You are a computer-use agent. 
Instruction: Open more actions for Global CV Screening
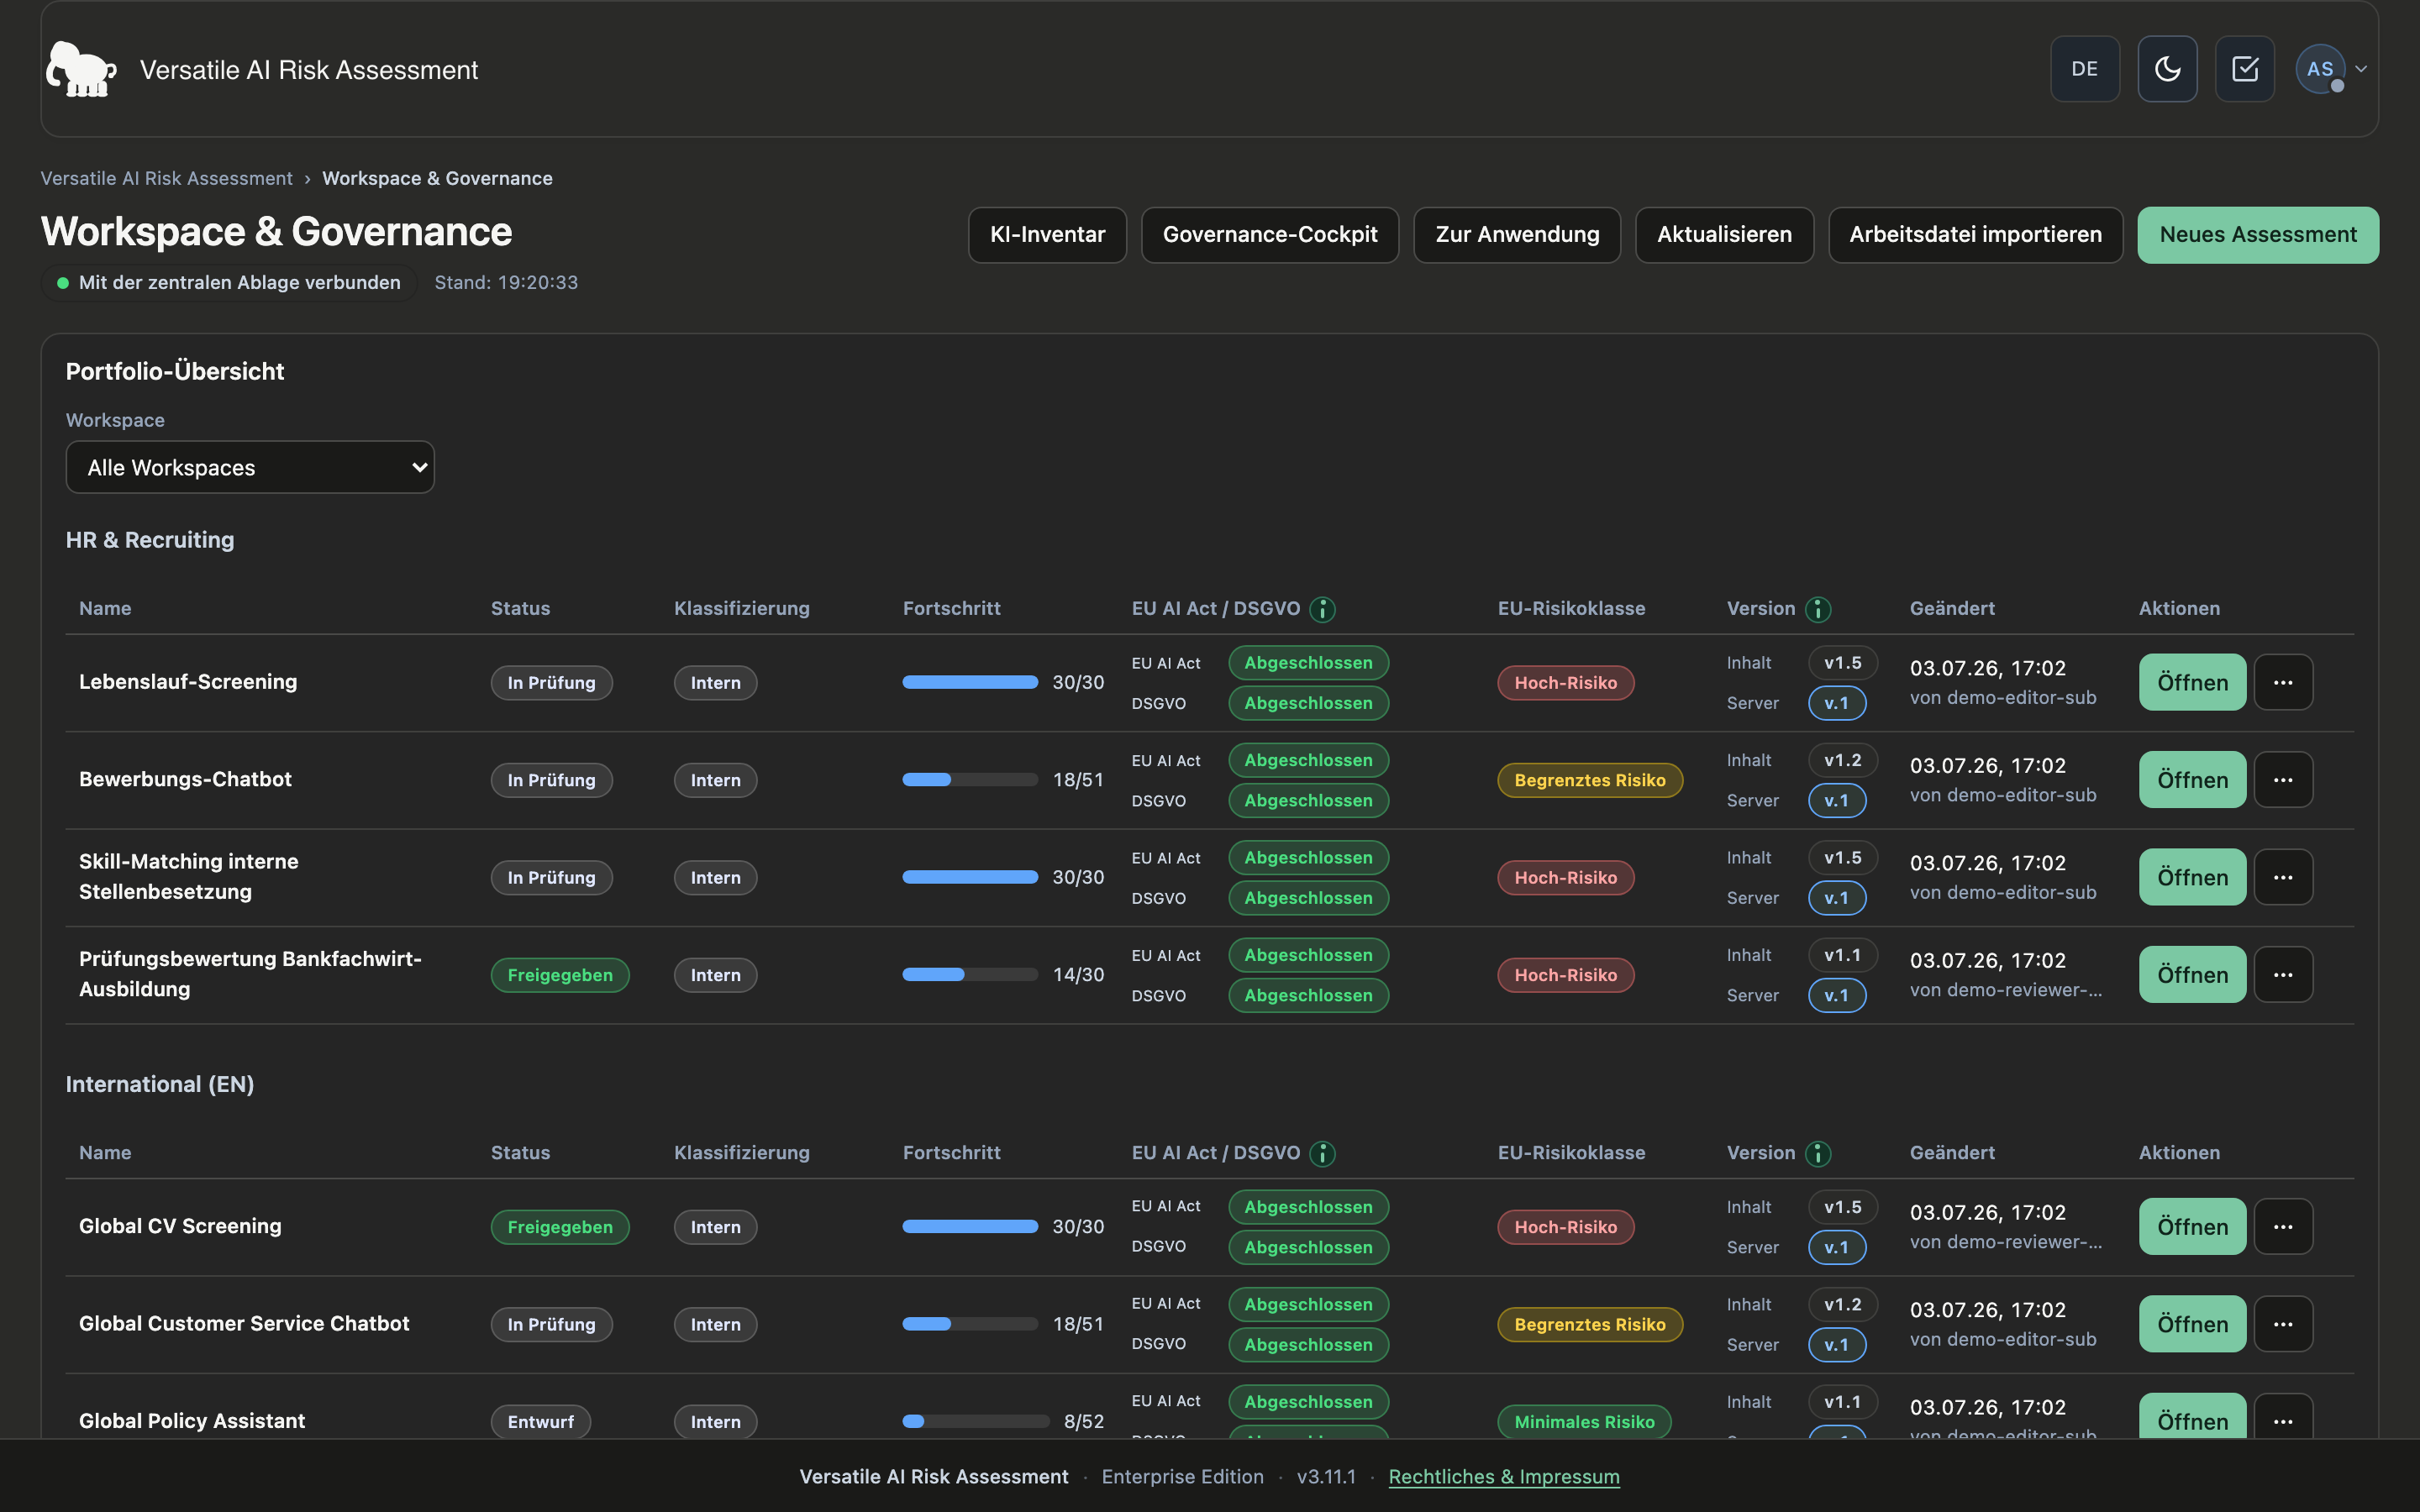click(2283, 1226)
